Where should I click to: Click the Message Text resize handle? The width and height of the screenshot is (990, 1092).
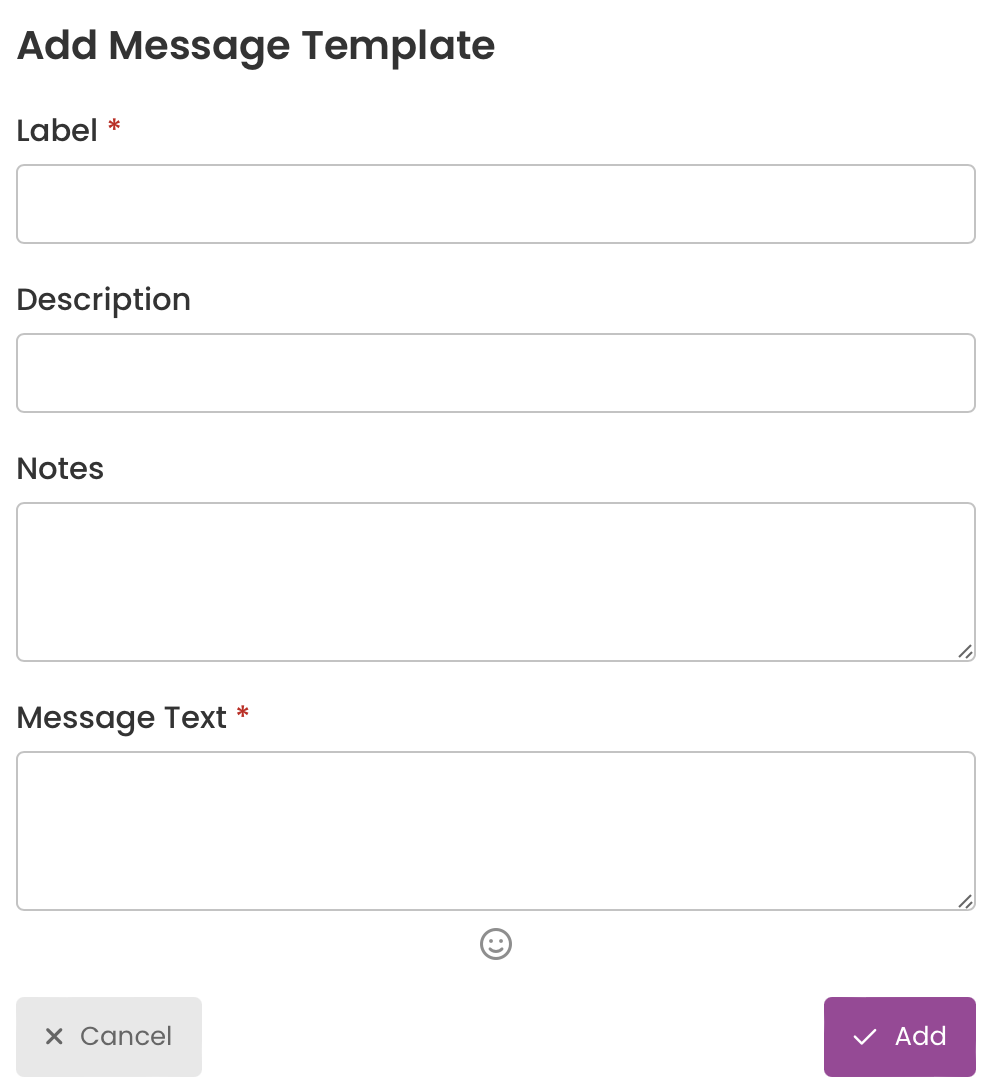click(x=965, y=900)
